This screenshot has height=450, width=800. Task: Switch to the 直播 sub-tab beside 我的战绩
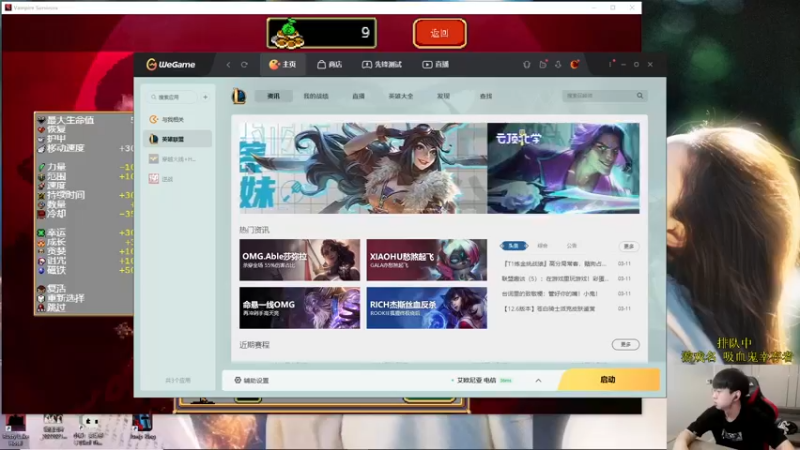pos(359,96)
